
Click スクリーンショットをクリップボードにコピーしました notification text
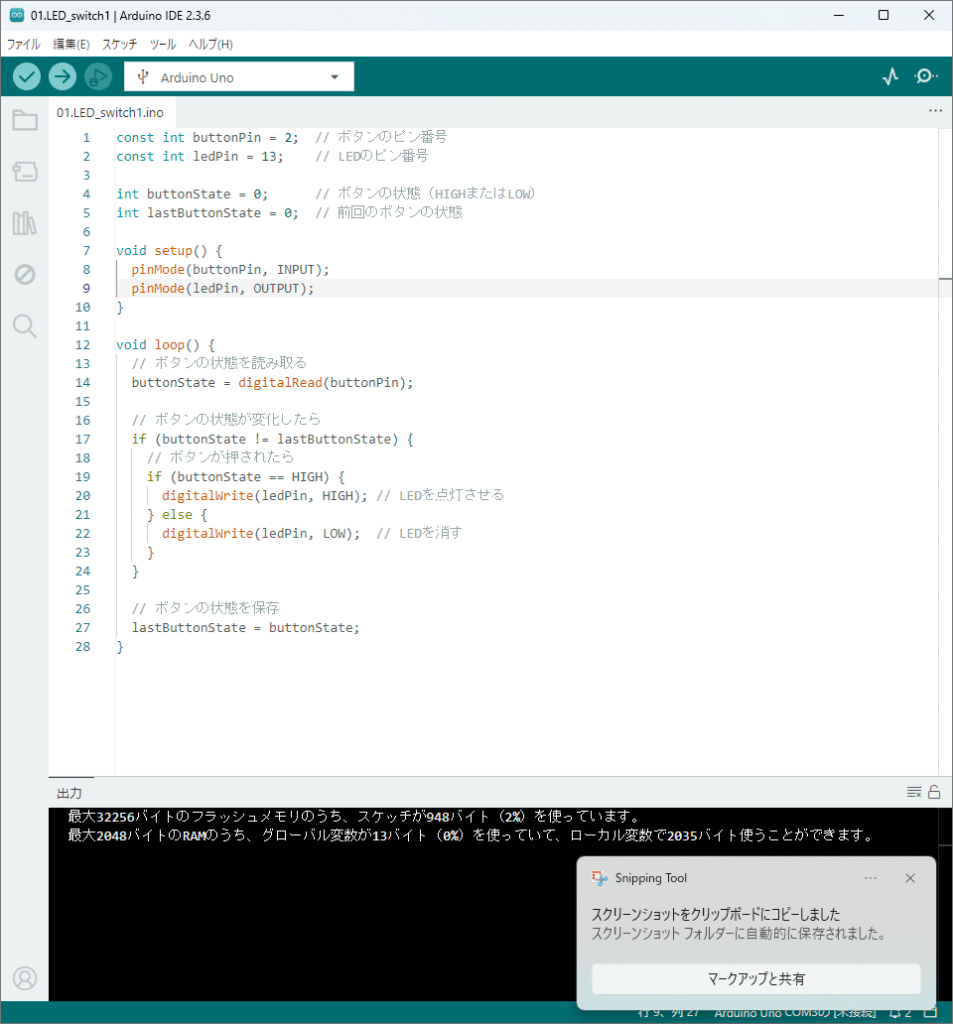point(715,914)
